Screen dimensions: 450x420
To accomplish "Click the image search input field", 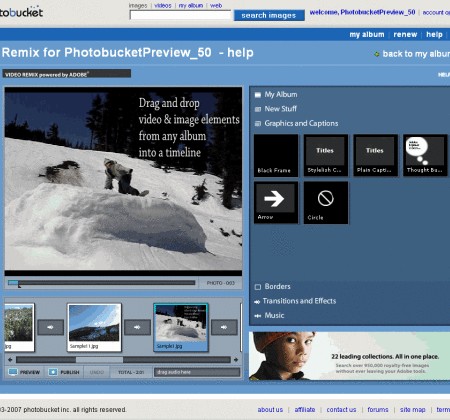I will click(180, 15).
